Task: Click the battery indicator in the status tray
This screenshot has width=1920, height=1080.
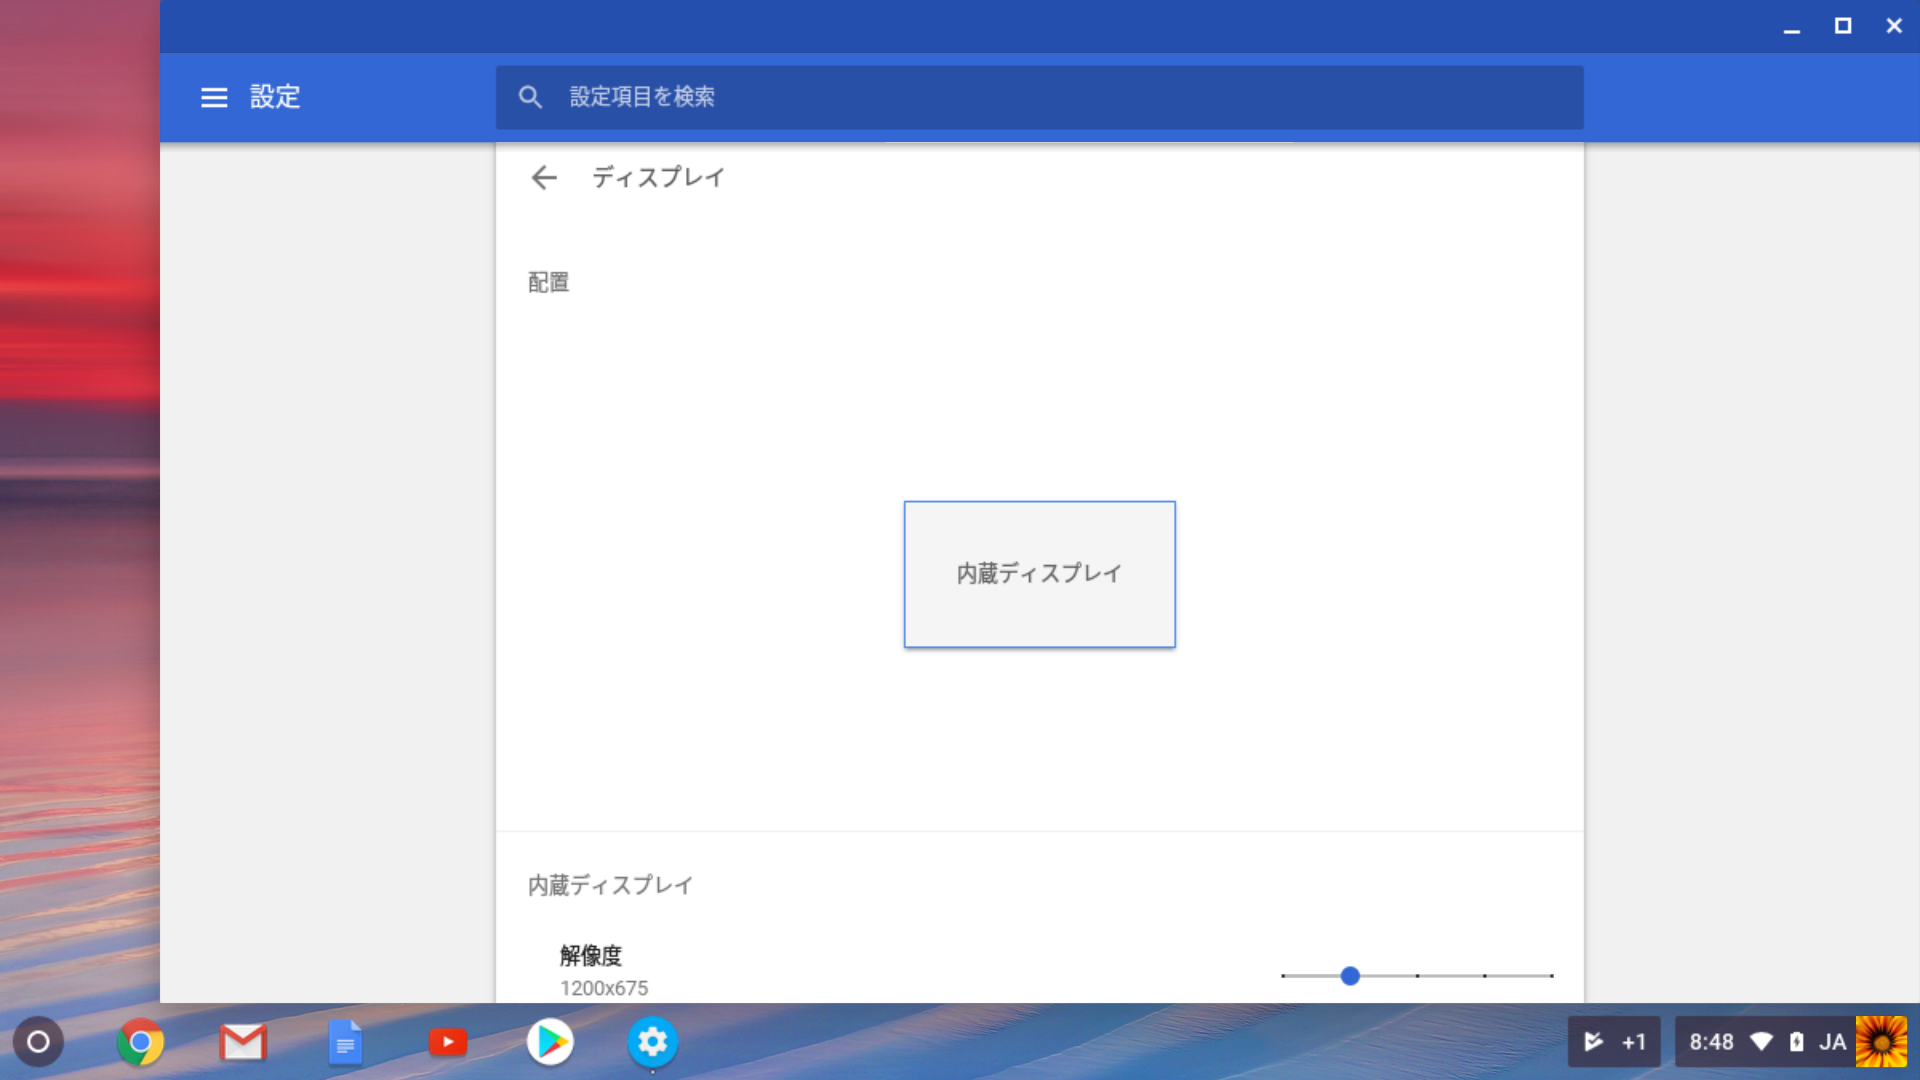Action: (1796, 1041)
